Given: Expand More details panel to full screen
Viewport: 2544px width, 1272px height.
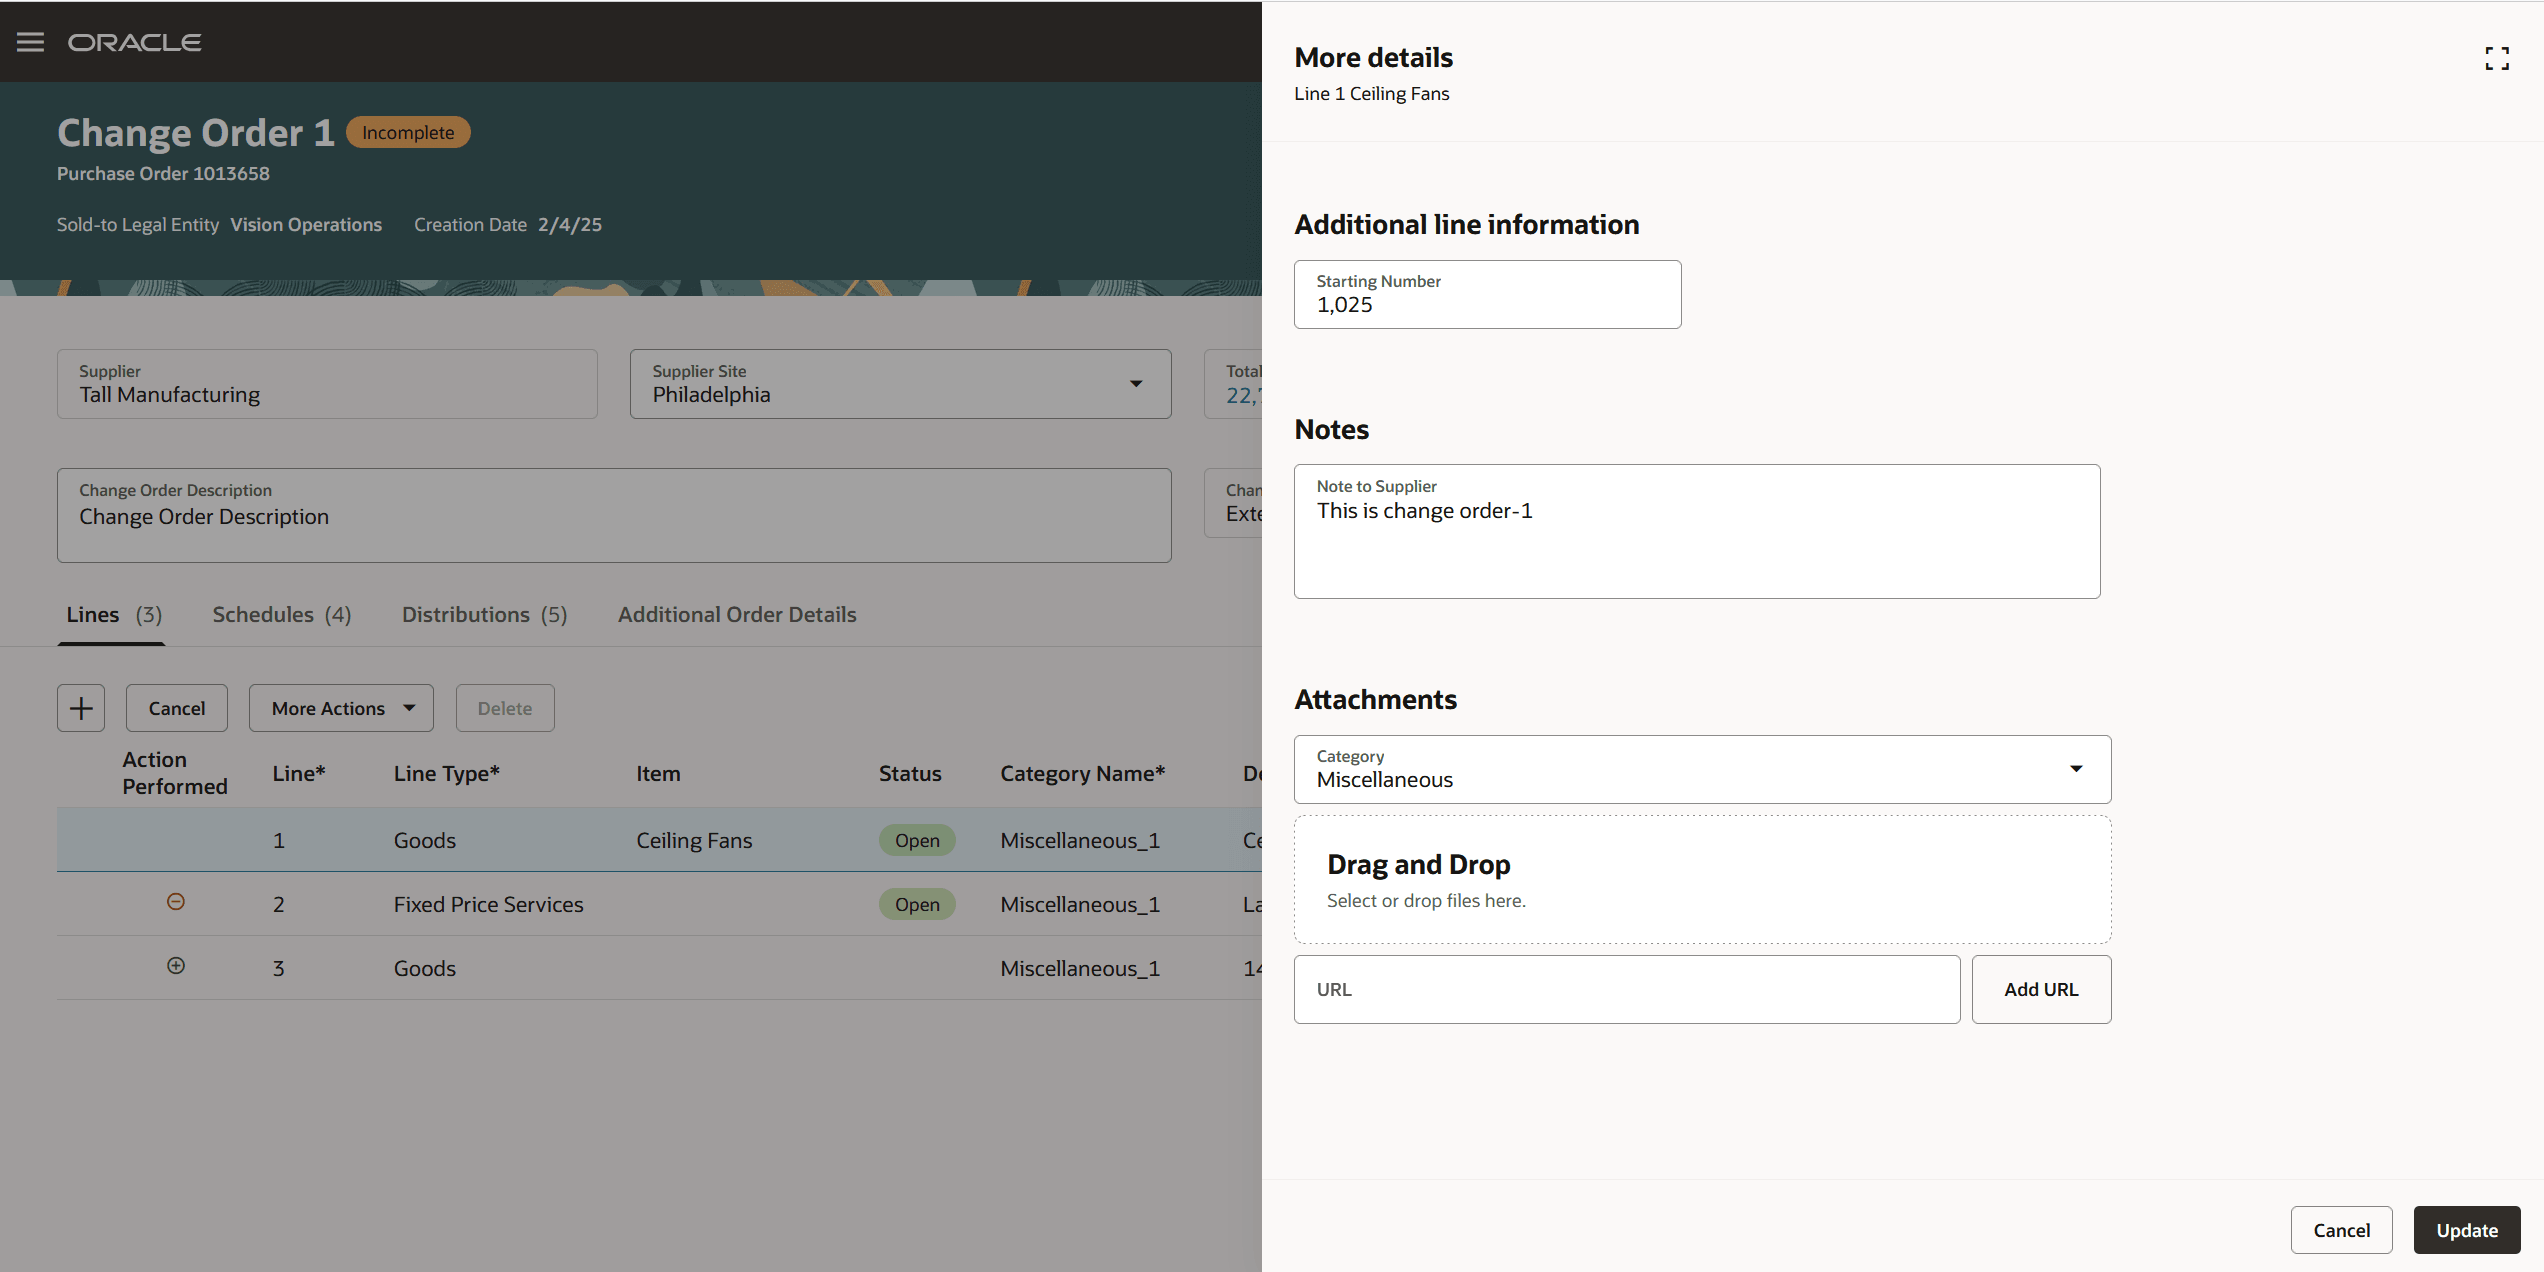Looking at the screenshot, I should [x=2496, y=59].
